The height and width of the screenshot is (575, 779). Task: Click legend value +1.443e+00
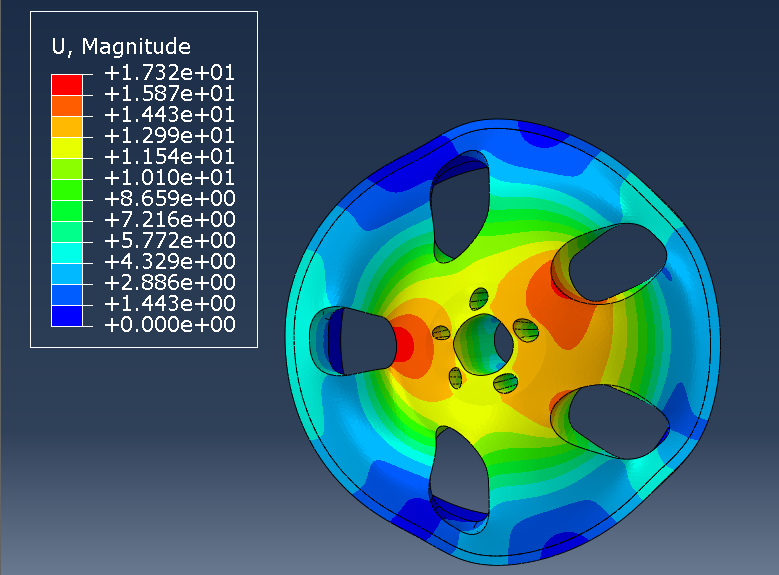(169, 303)
